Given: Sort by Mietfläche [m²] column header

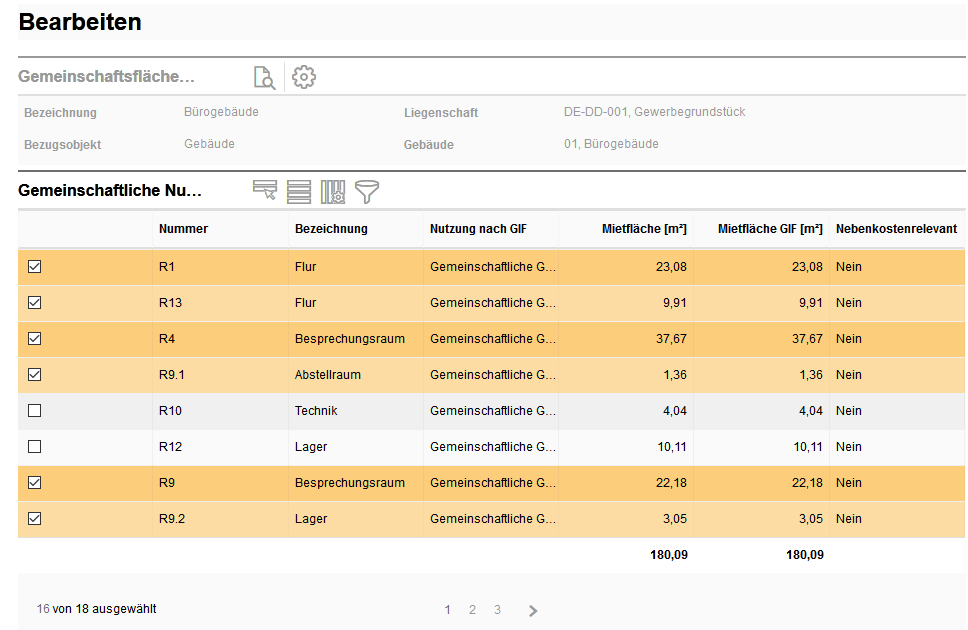Looking at the screenshot, I should click(644, 229).
